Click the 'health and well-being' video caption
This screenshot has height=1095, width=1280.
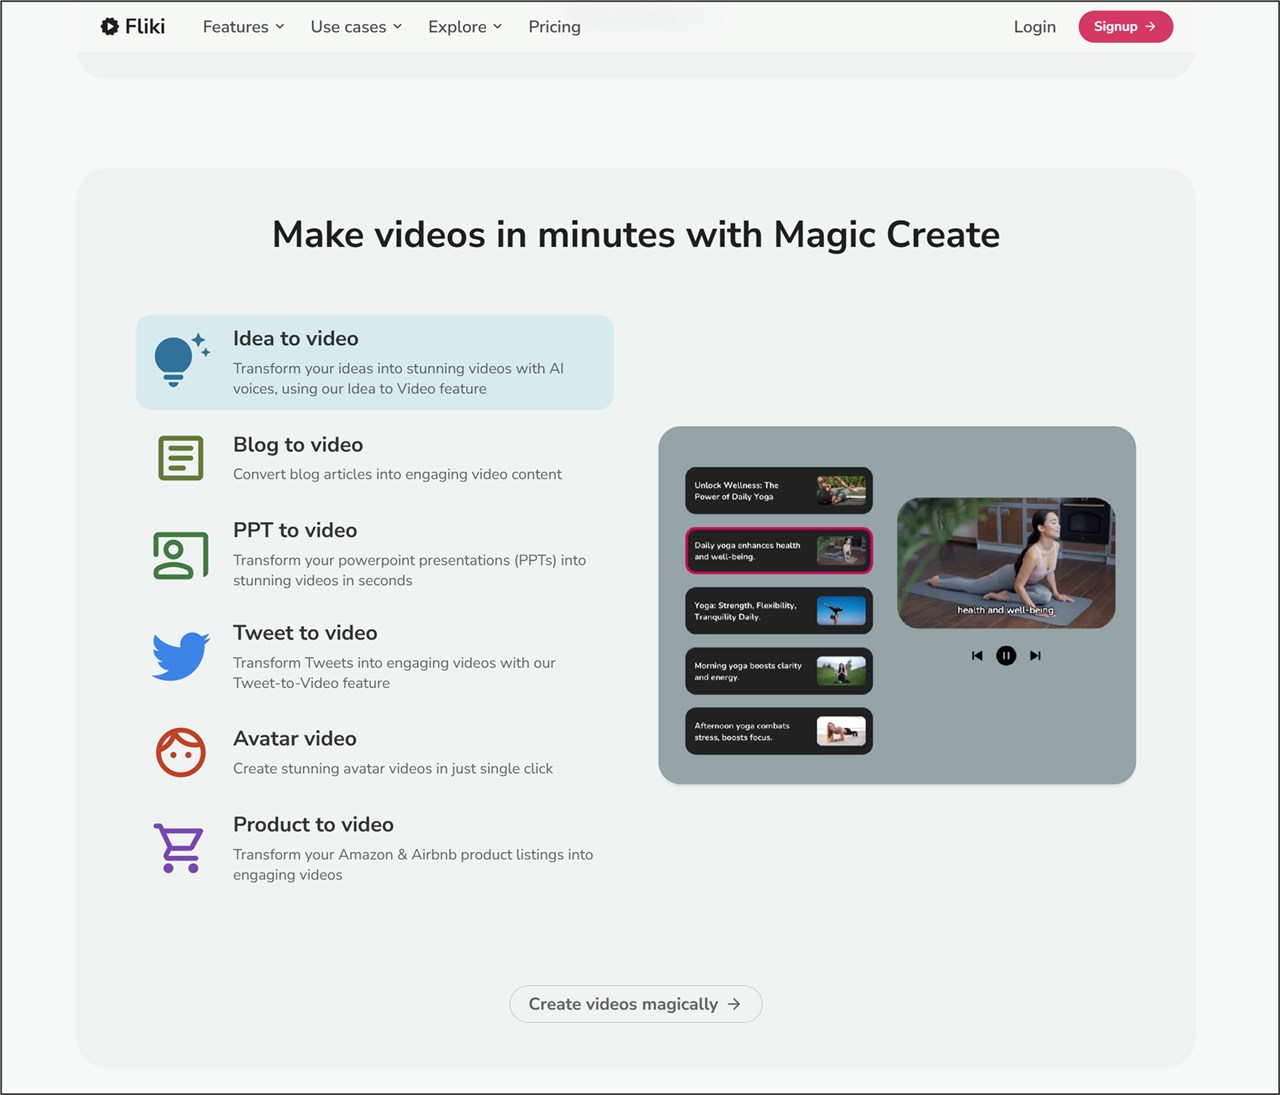click(1006, 610)
